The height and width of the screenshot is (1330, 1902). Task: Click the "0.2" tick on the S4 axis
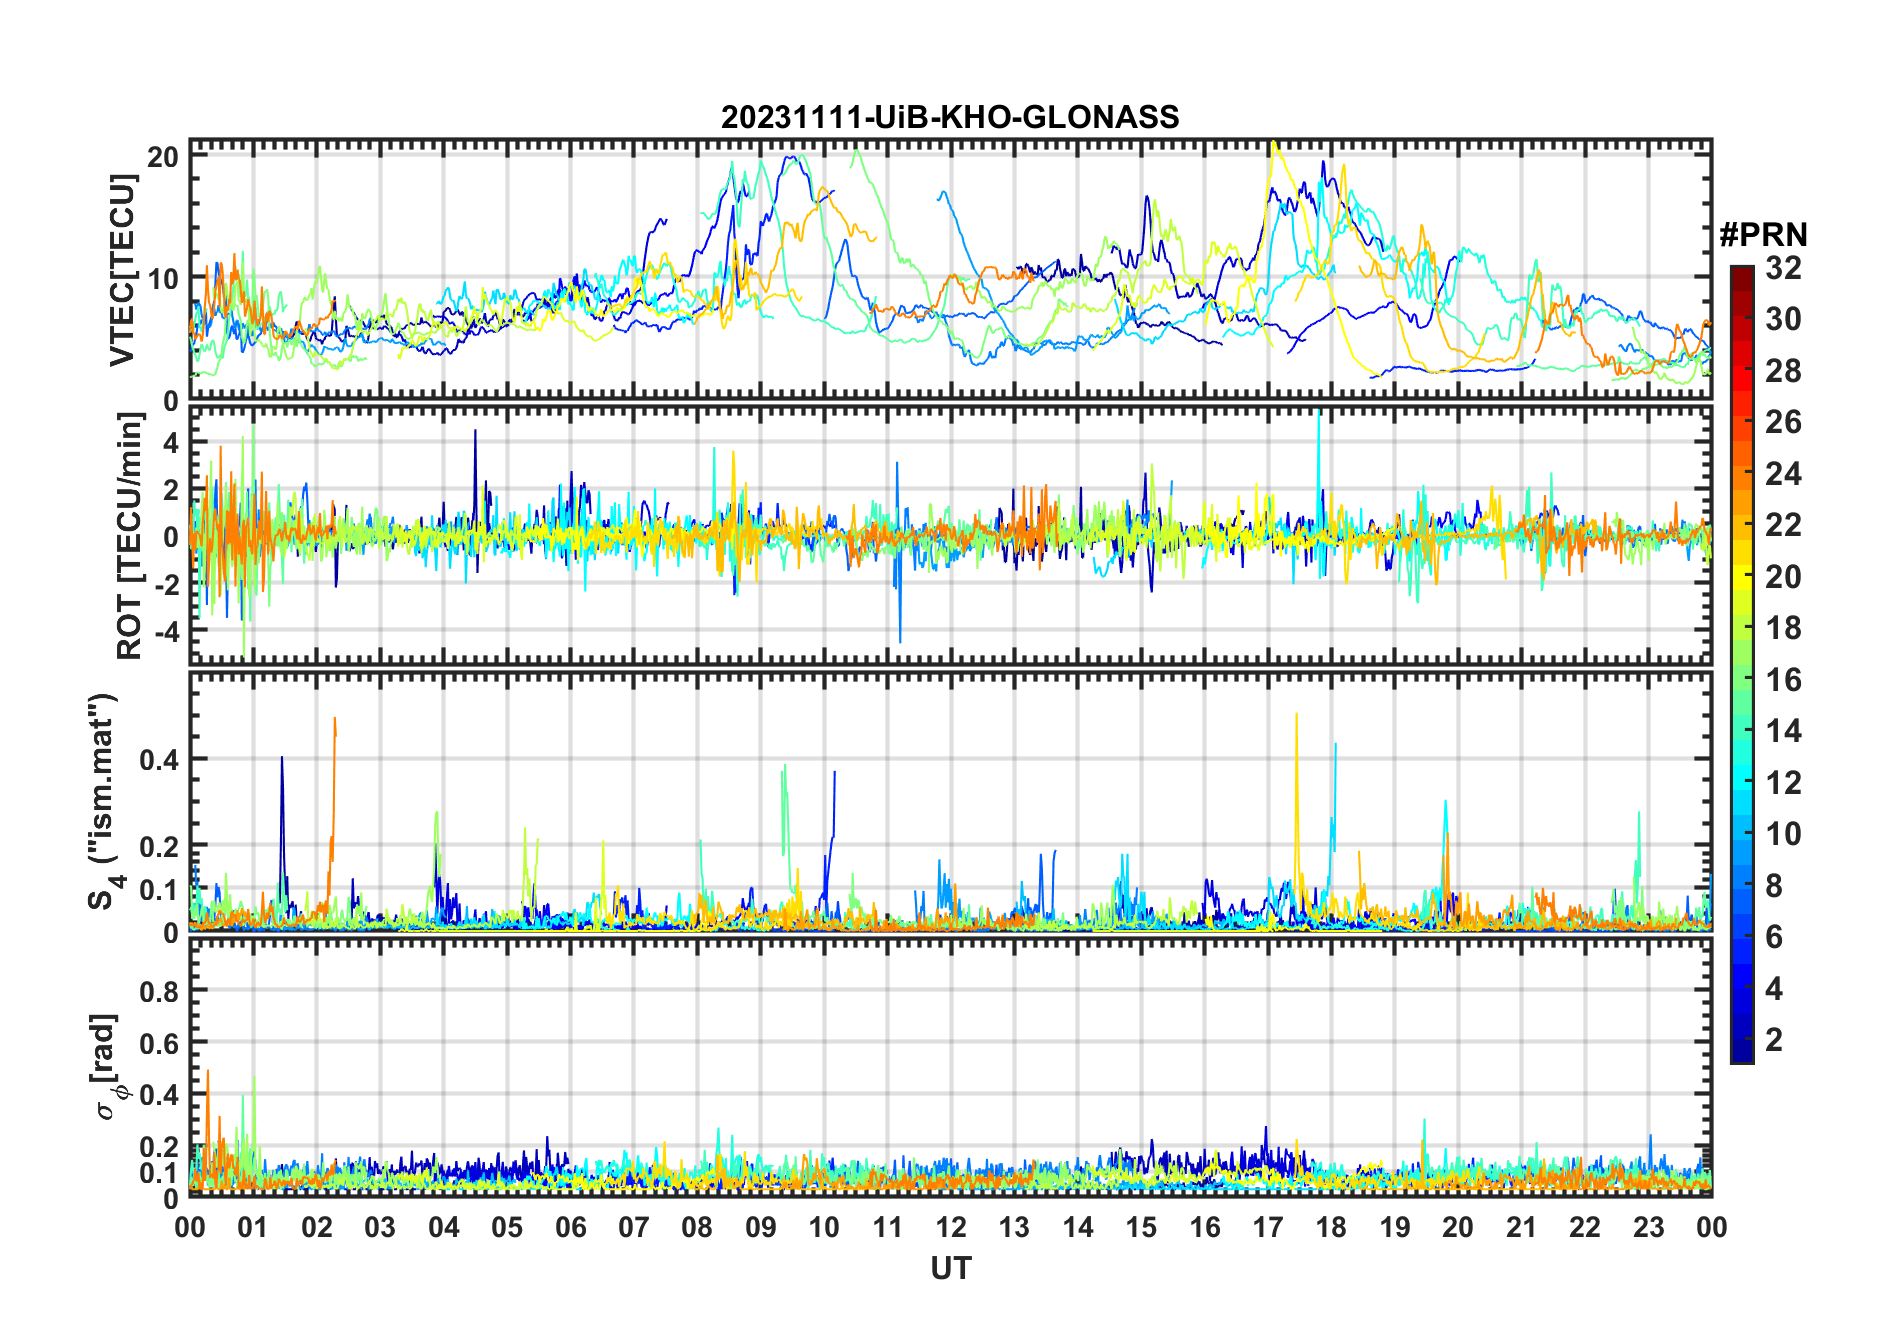[161, 846]
